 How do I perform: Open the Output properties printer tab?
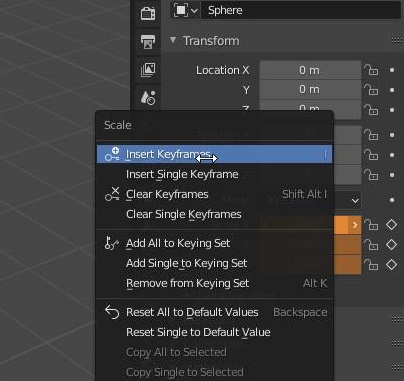coord(148,42)
